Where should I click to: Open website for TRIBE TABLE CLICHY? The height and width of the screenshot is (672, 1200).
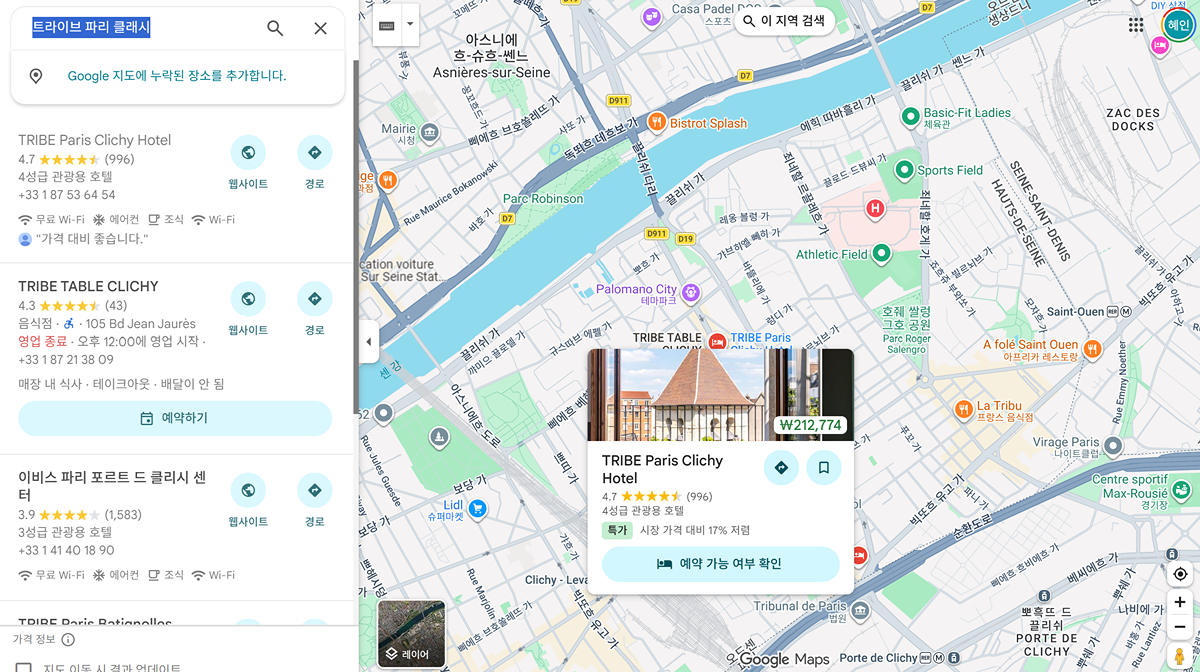(x=248, y=299)
